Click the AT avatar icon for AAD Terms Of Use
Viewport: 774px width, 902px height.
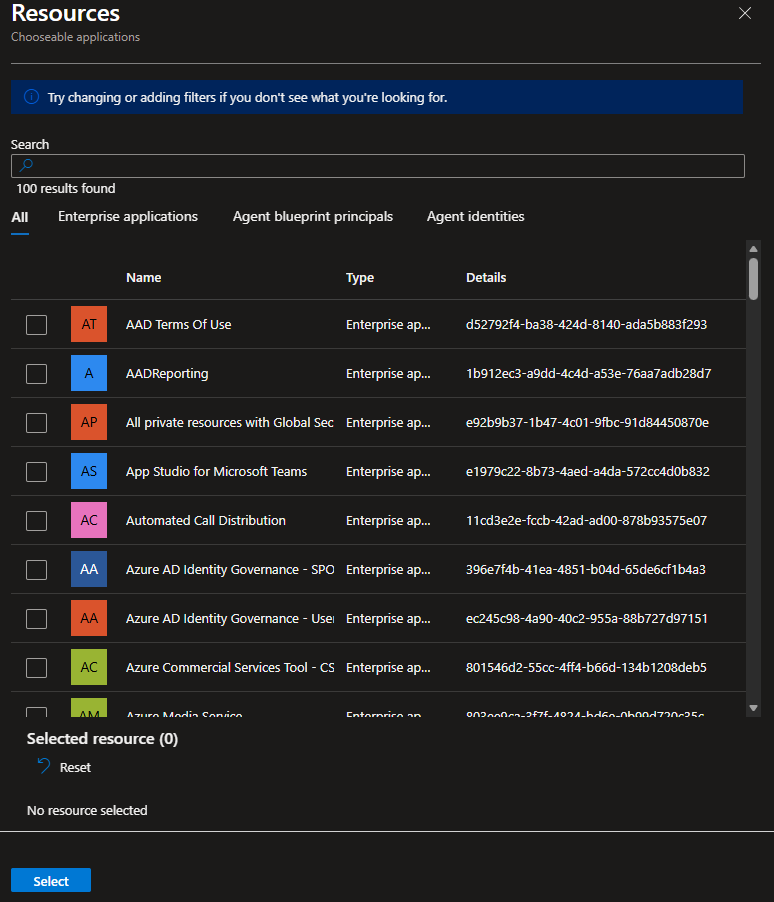(x=89, y=324)
